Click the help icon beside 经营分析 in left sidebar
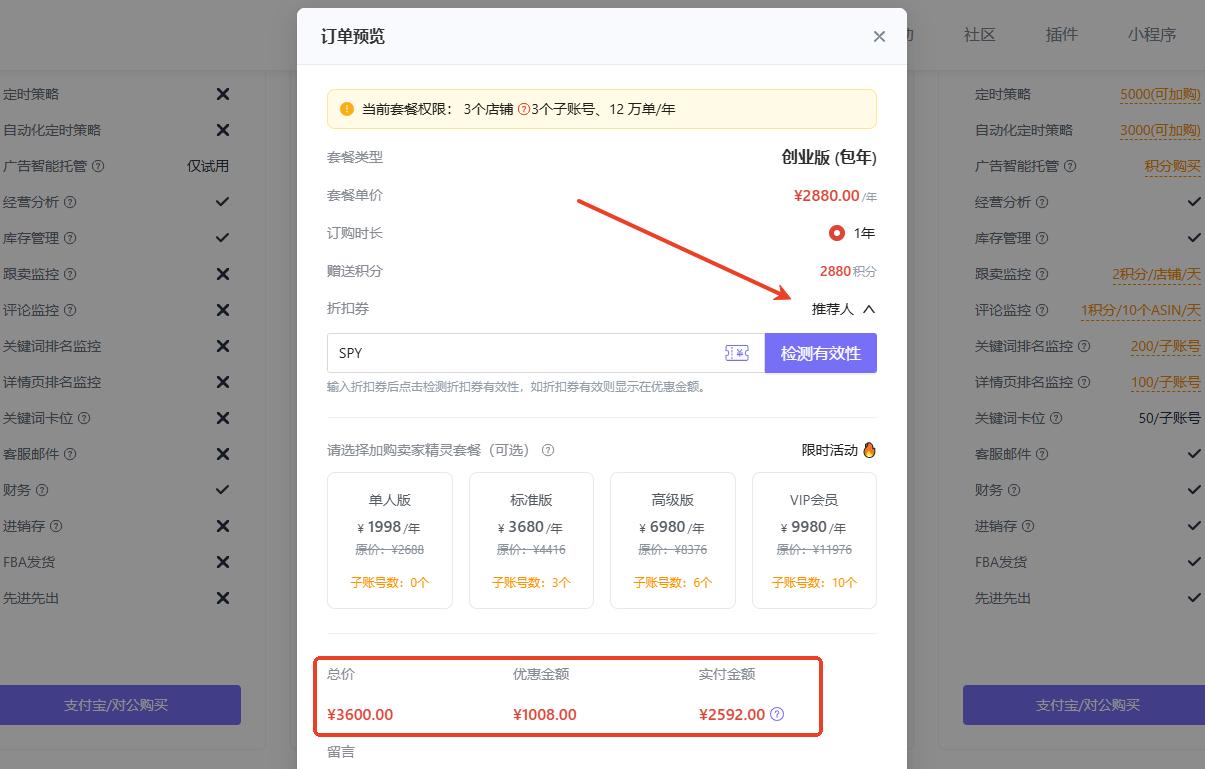Image resolution: width=1205 pixels, height=769 pixels. coord(70,202)
